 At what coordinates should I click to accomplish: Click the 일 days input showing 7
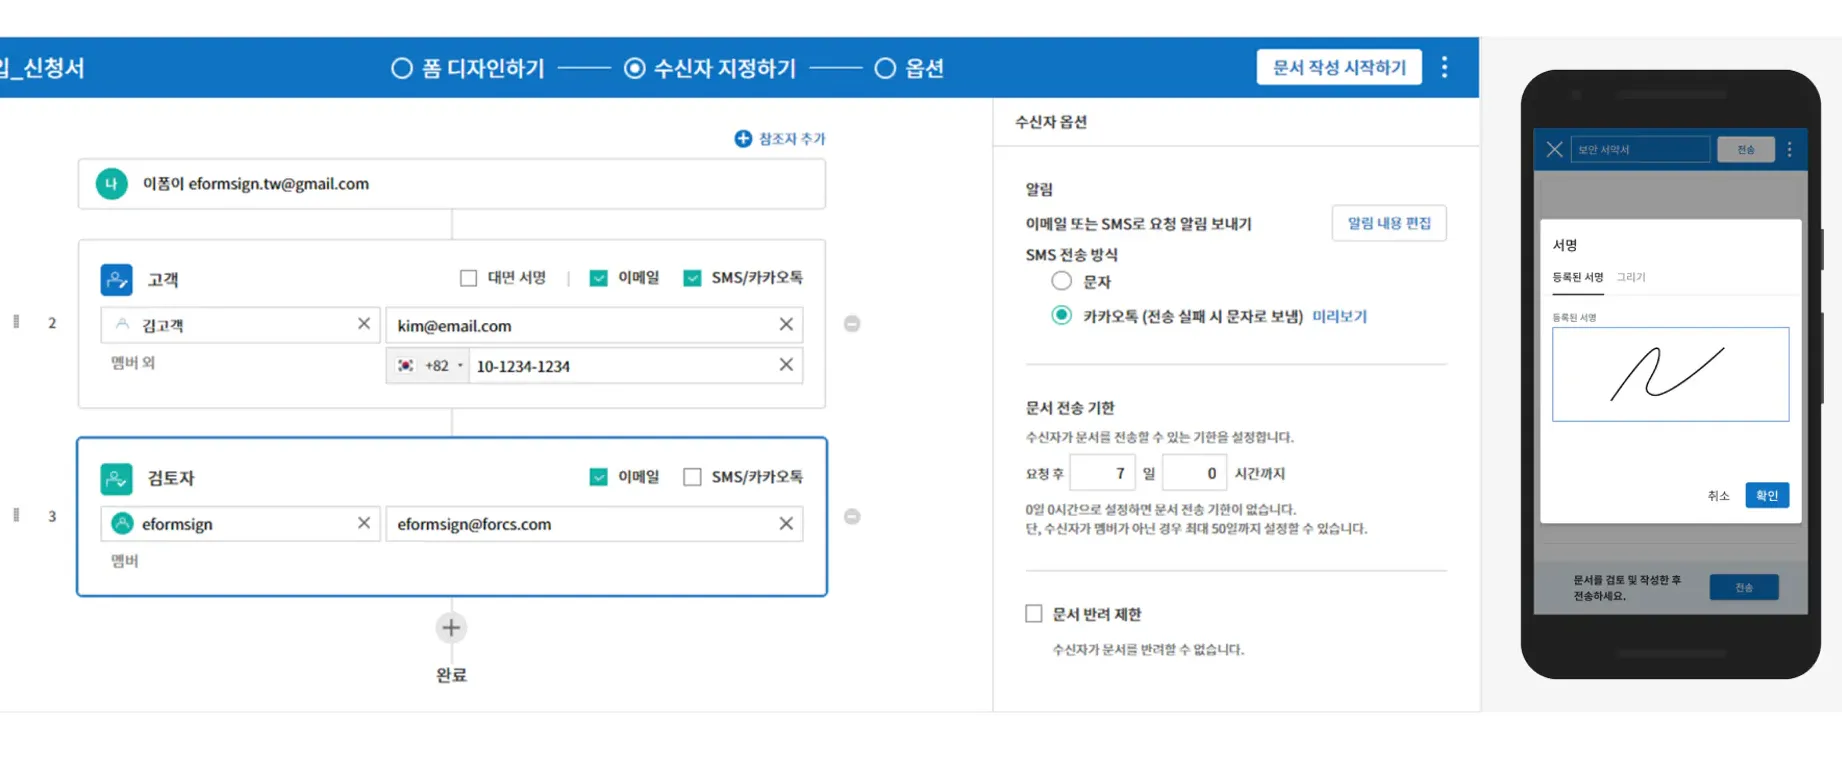(x=1103, y=473)
